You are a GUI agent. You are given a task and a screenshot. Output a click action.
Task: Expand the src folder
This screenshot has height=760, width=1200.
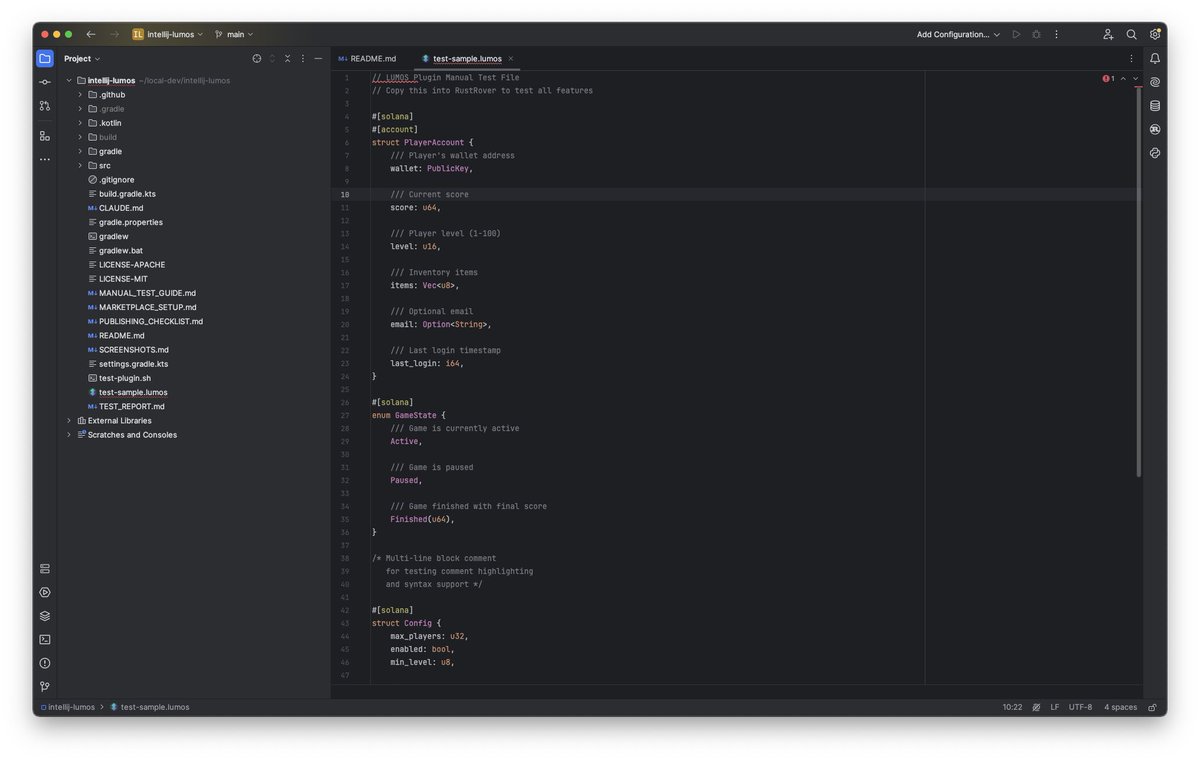point(80,166)
